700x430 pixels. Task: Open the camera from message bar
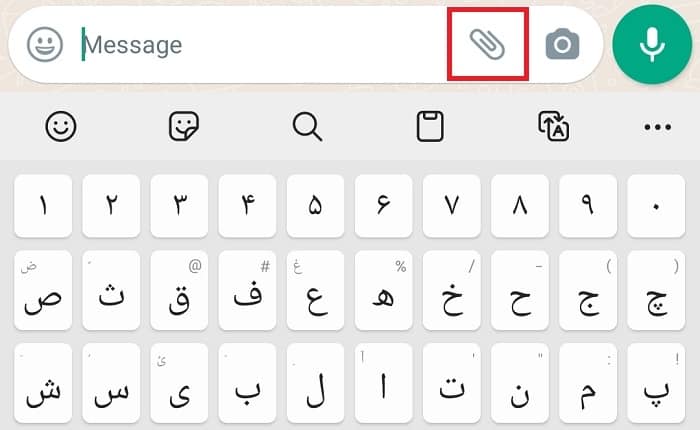tap(562, 44)
